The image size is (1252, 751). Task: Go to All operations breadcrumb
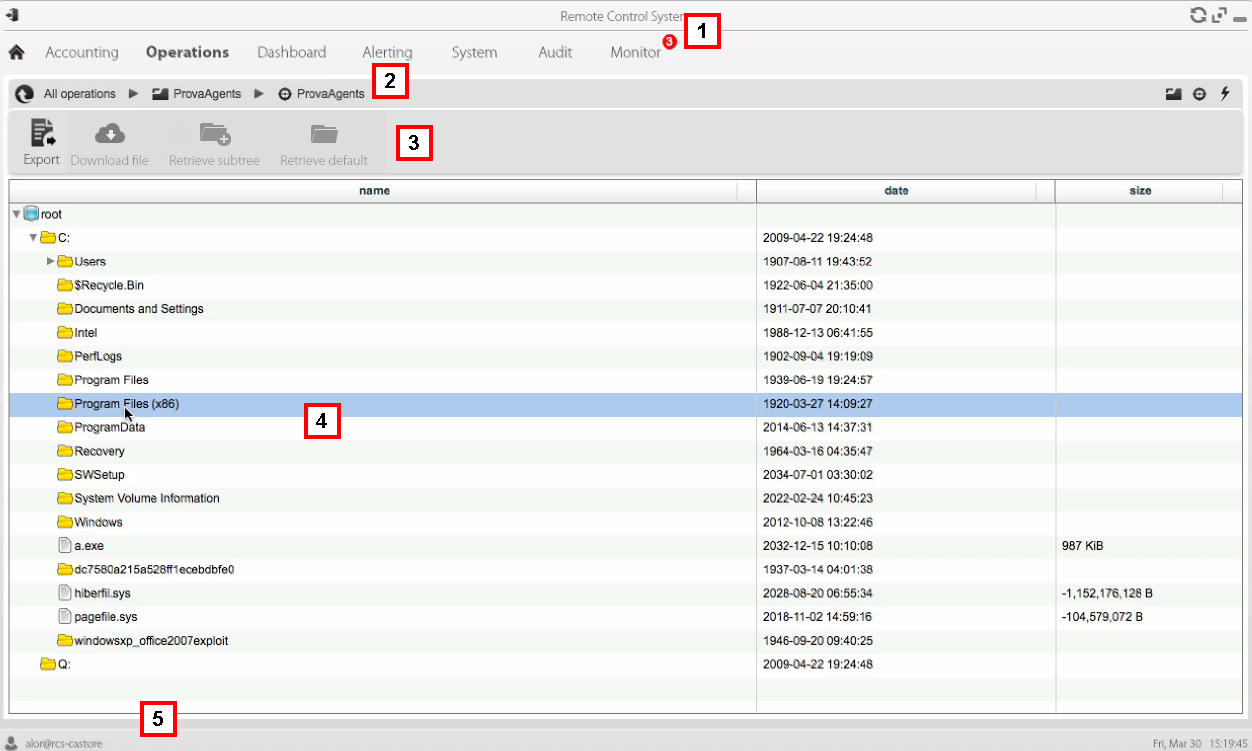point(79,94)
